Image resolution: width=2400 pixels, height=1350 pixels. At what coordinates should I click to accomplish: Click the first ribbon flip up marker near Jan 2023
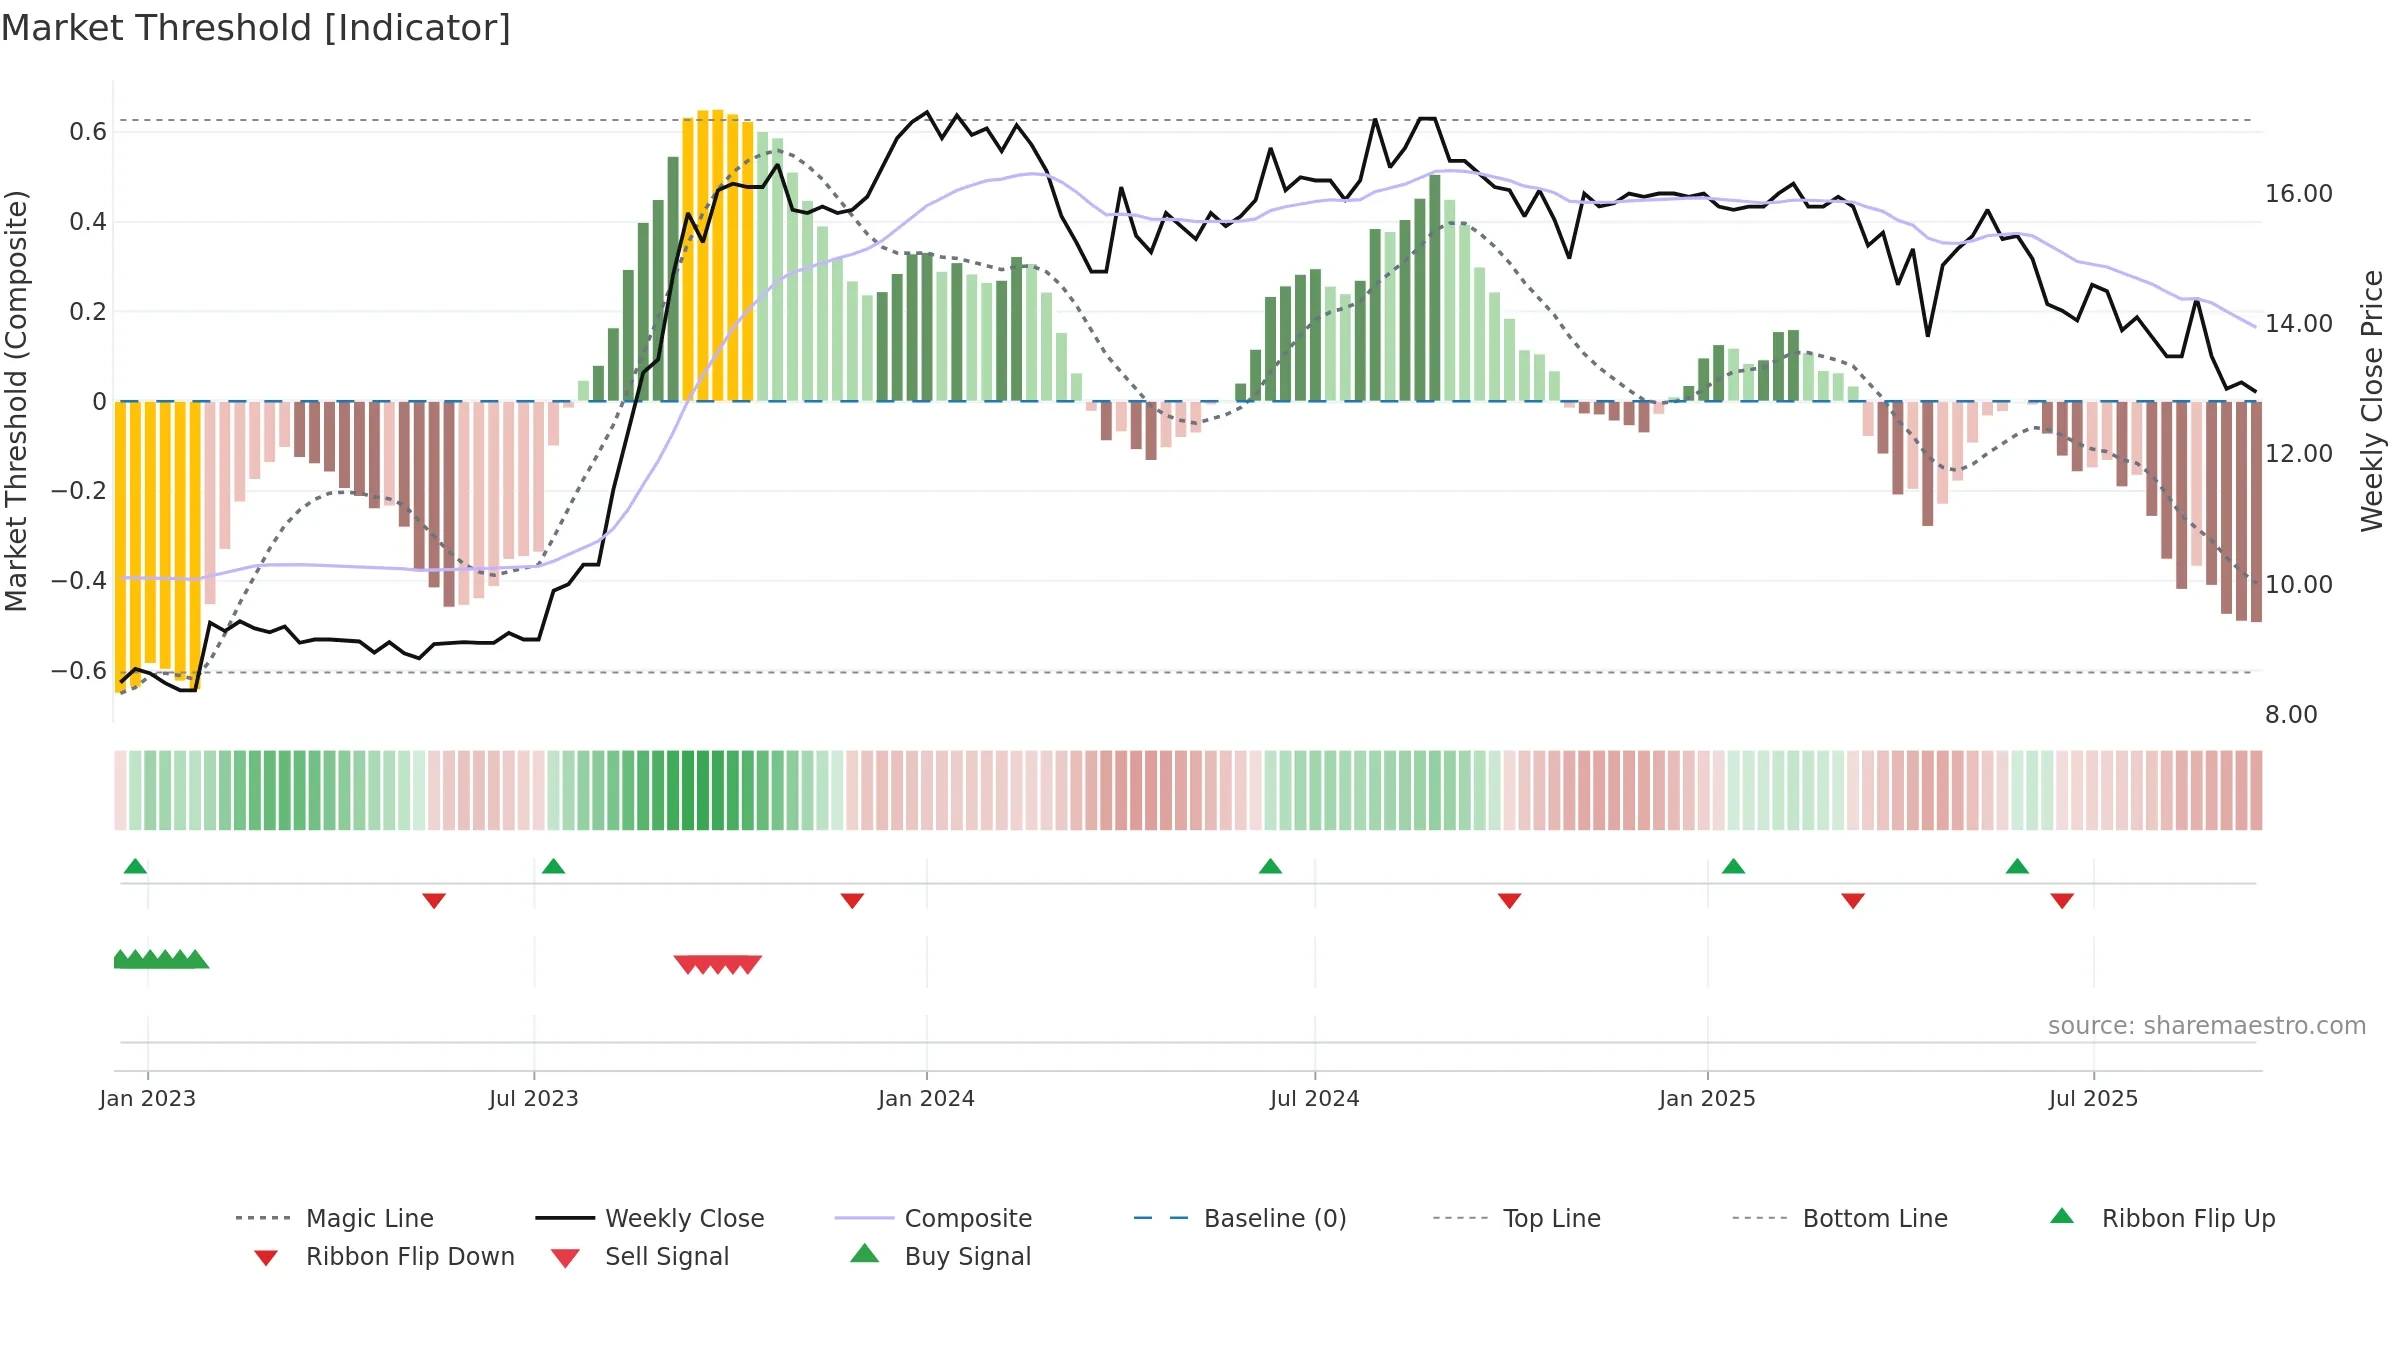tap(135, 866)
